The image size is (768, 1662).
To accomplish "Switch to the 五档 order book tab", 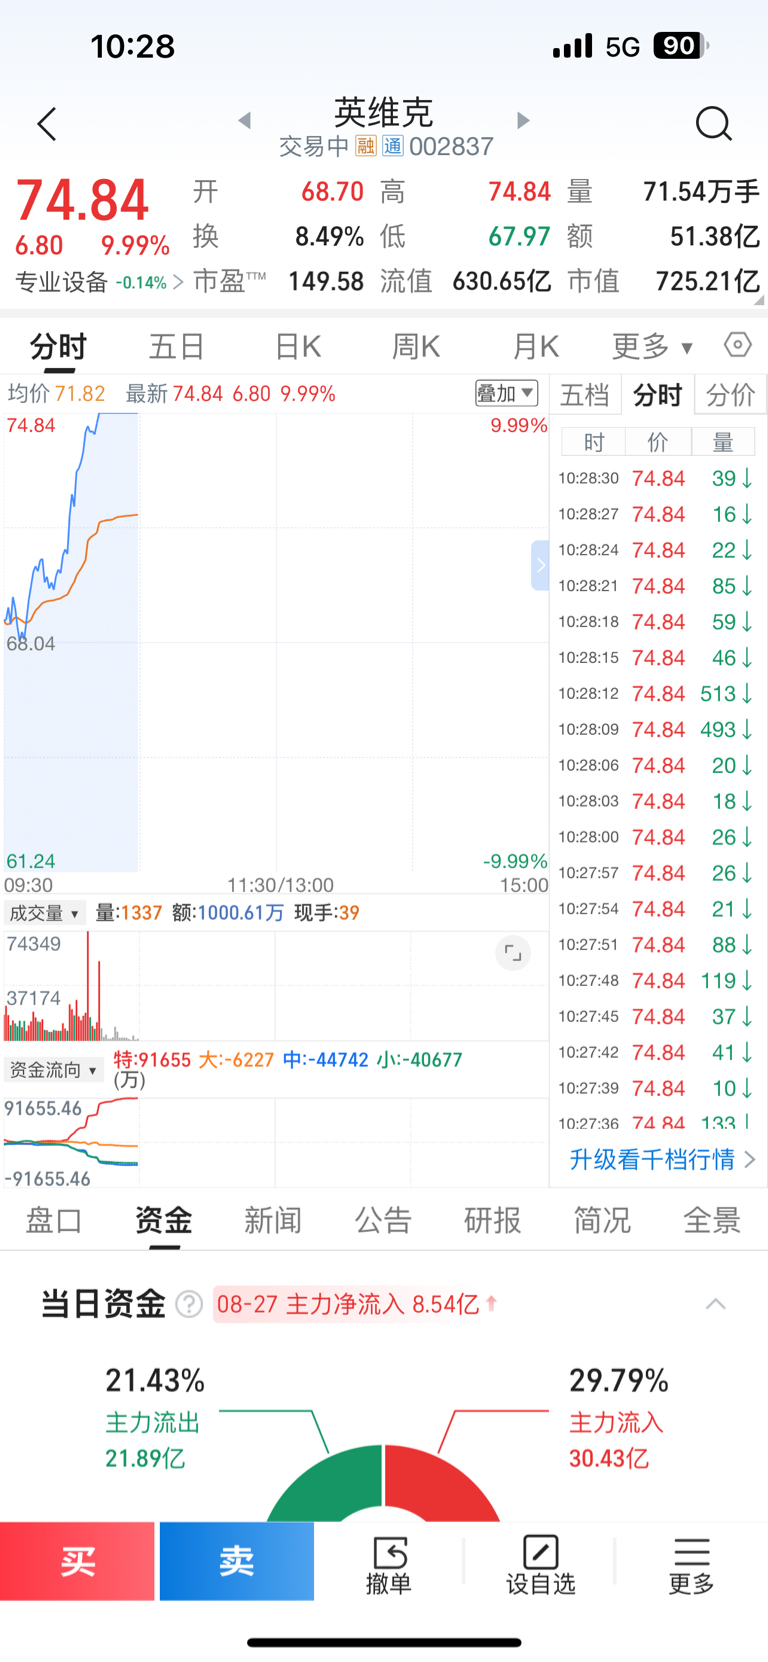I will [x=585, y=394].
